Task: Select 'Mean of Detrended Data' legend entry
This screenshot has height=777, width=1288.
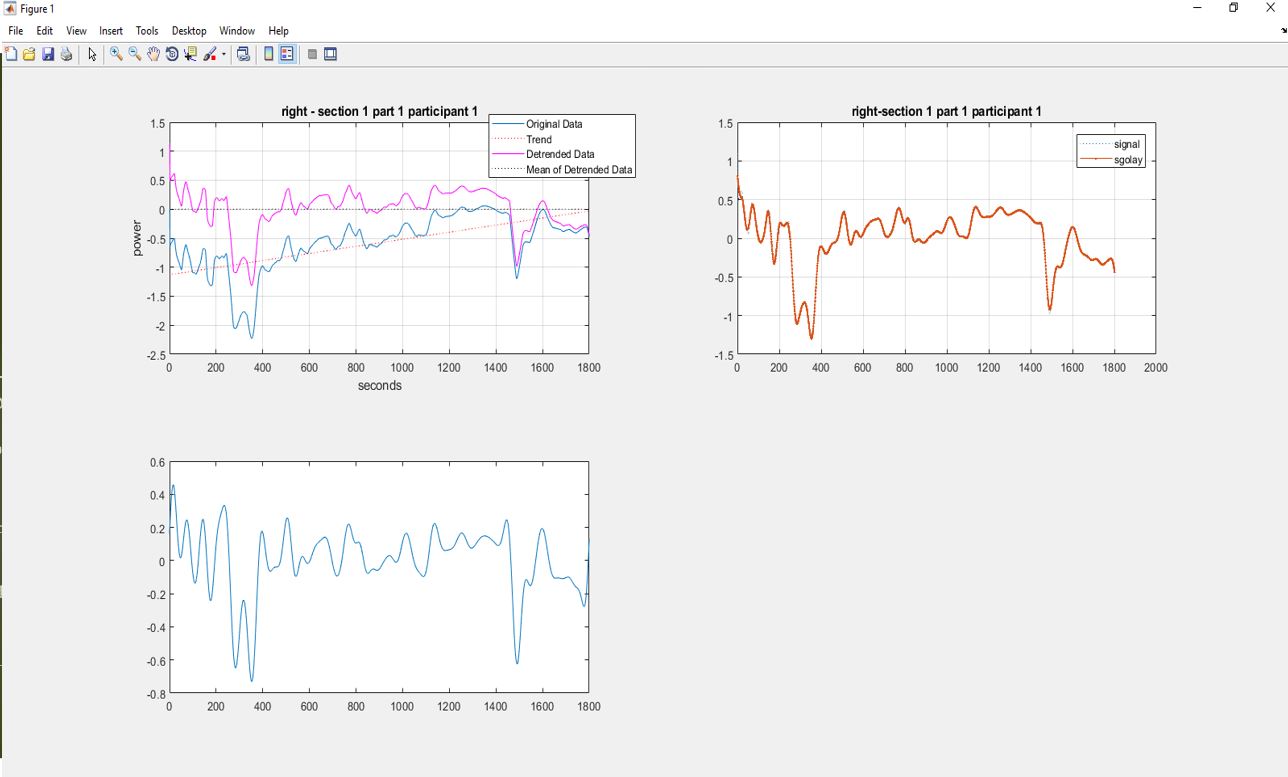Action: pyautogui.click(x=579, y=169)
